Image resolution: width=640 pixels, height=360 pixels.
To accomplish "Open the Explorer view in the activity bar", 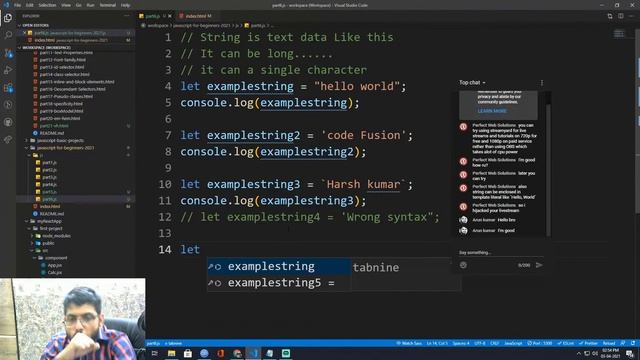I will (8, 18).
